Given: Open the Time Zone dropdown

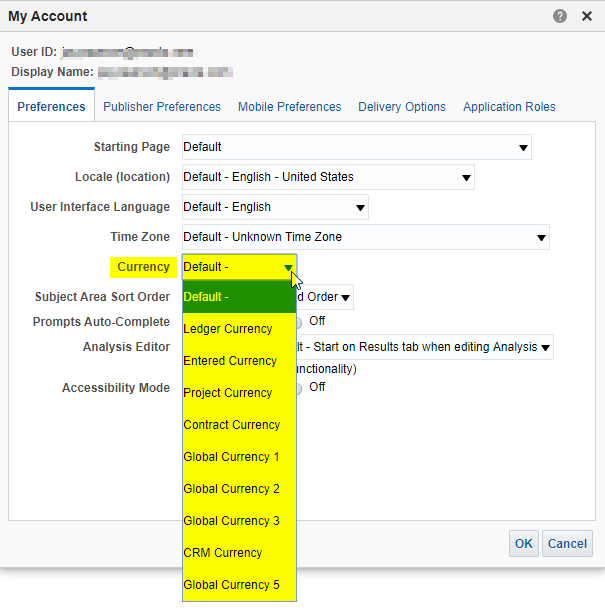Looking at the screenshot, I should [541, 238].
